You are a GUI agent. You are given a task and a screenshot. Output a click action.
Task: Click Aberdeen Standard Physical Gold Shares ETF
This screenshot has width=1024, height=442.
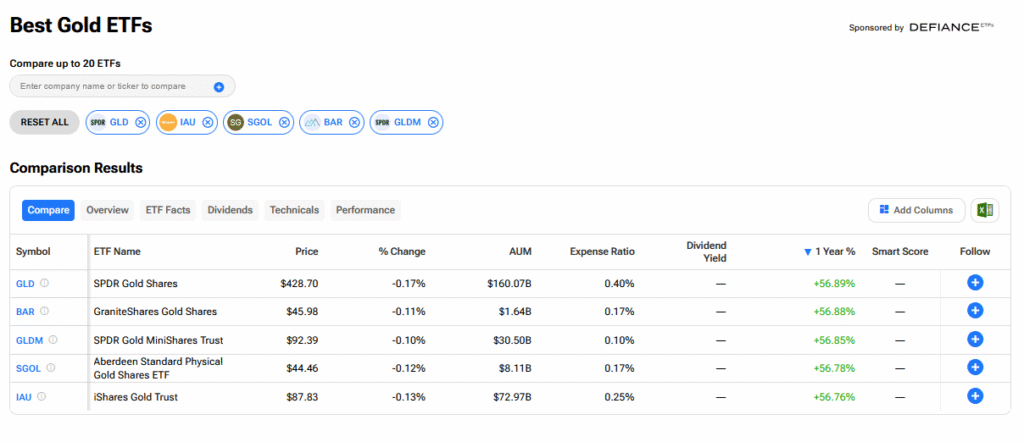[158, 368]
